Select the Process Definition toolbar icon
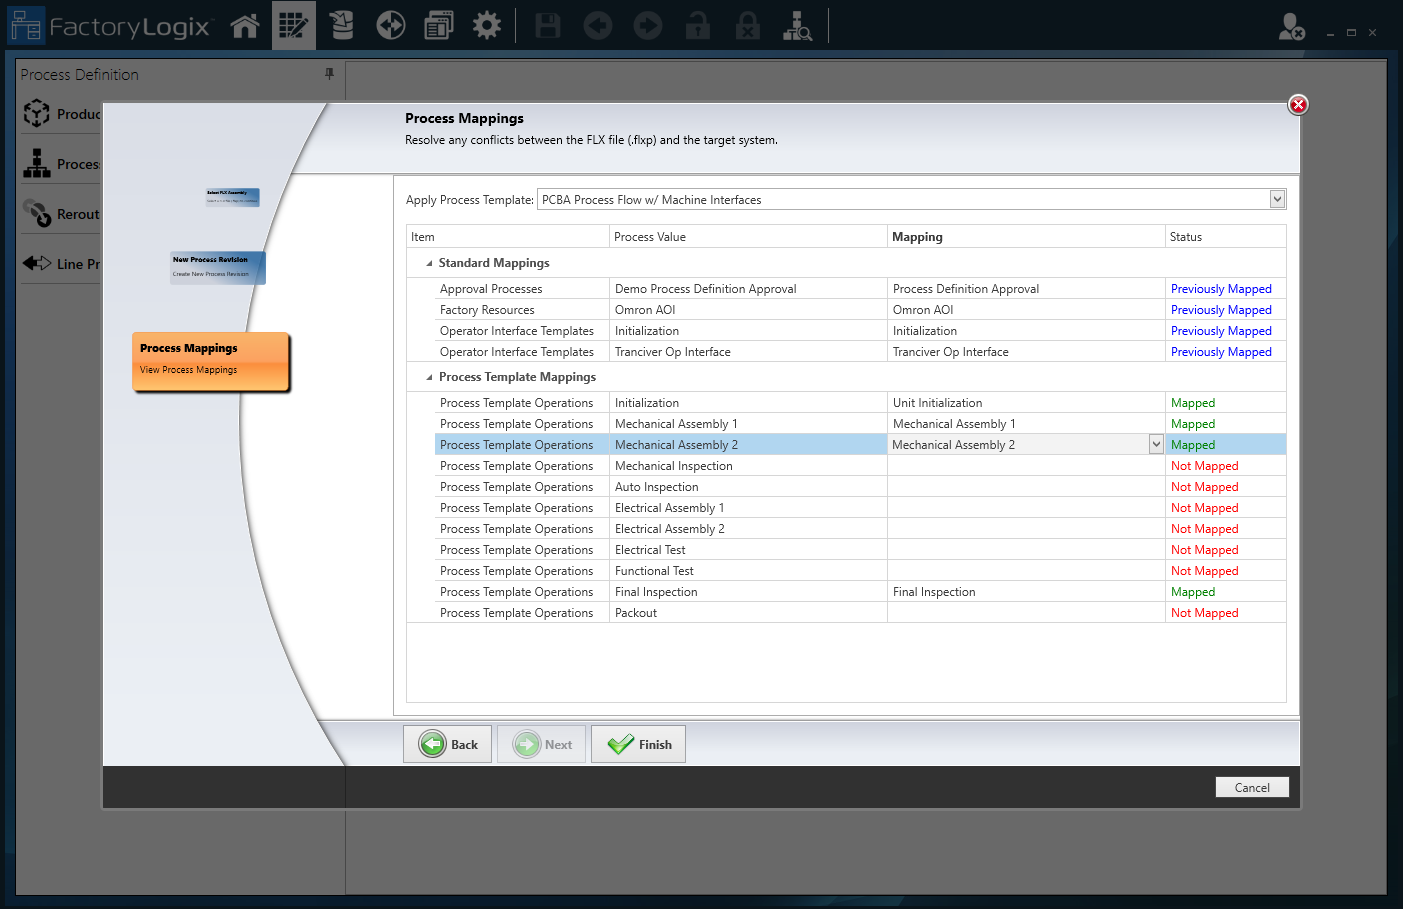This screenshot has height=909, width=1403. pos(293,25)
